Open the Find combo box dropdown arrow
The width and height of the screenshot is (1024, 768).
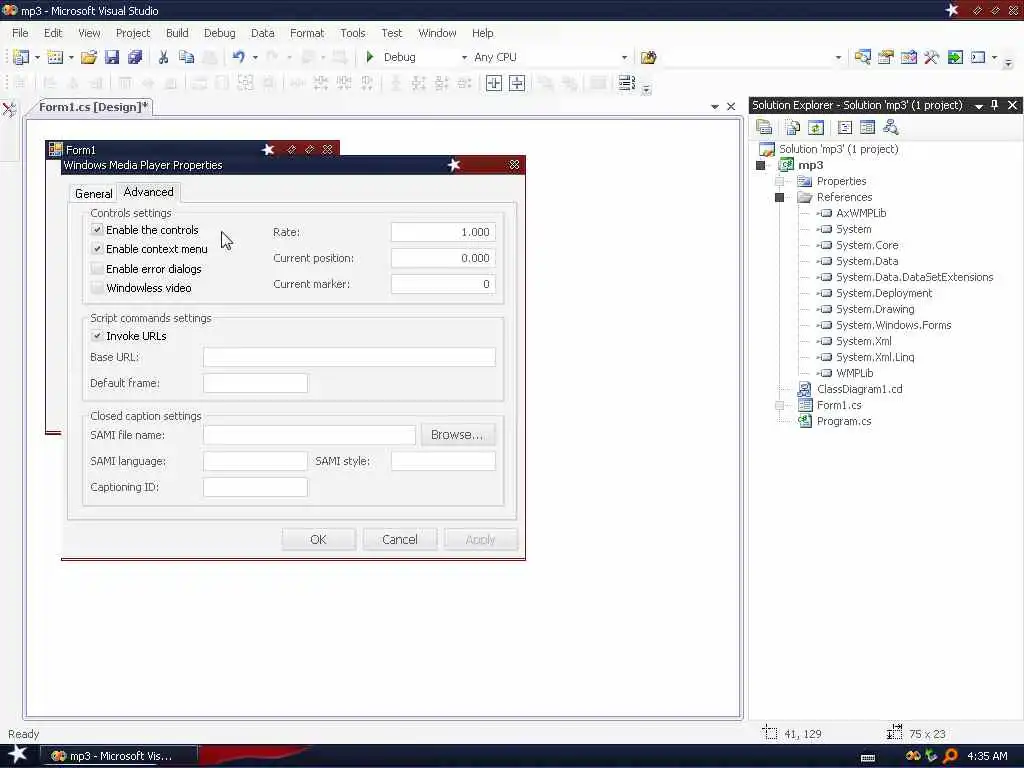839,57
